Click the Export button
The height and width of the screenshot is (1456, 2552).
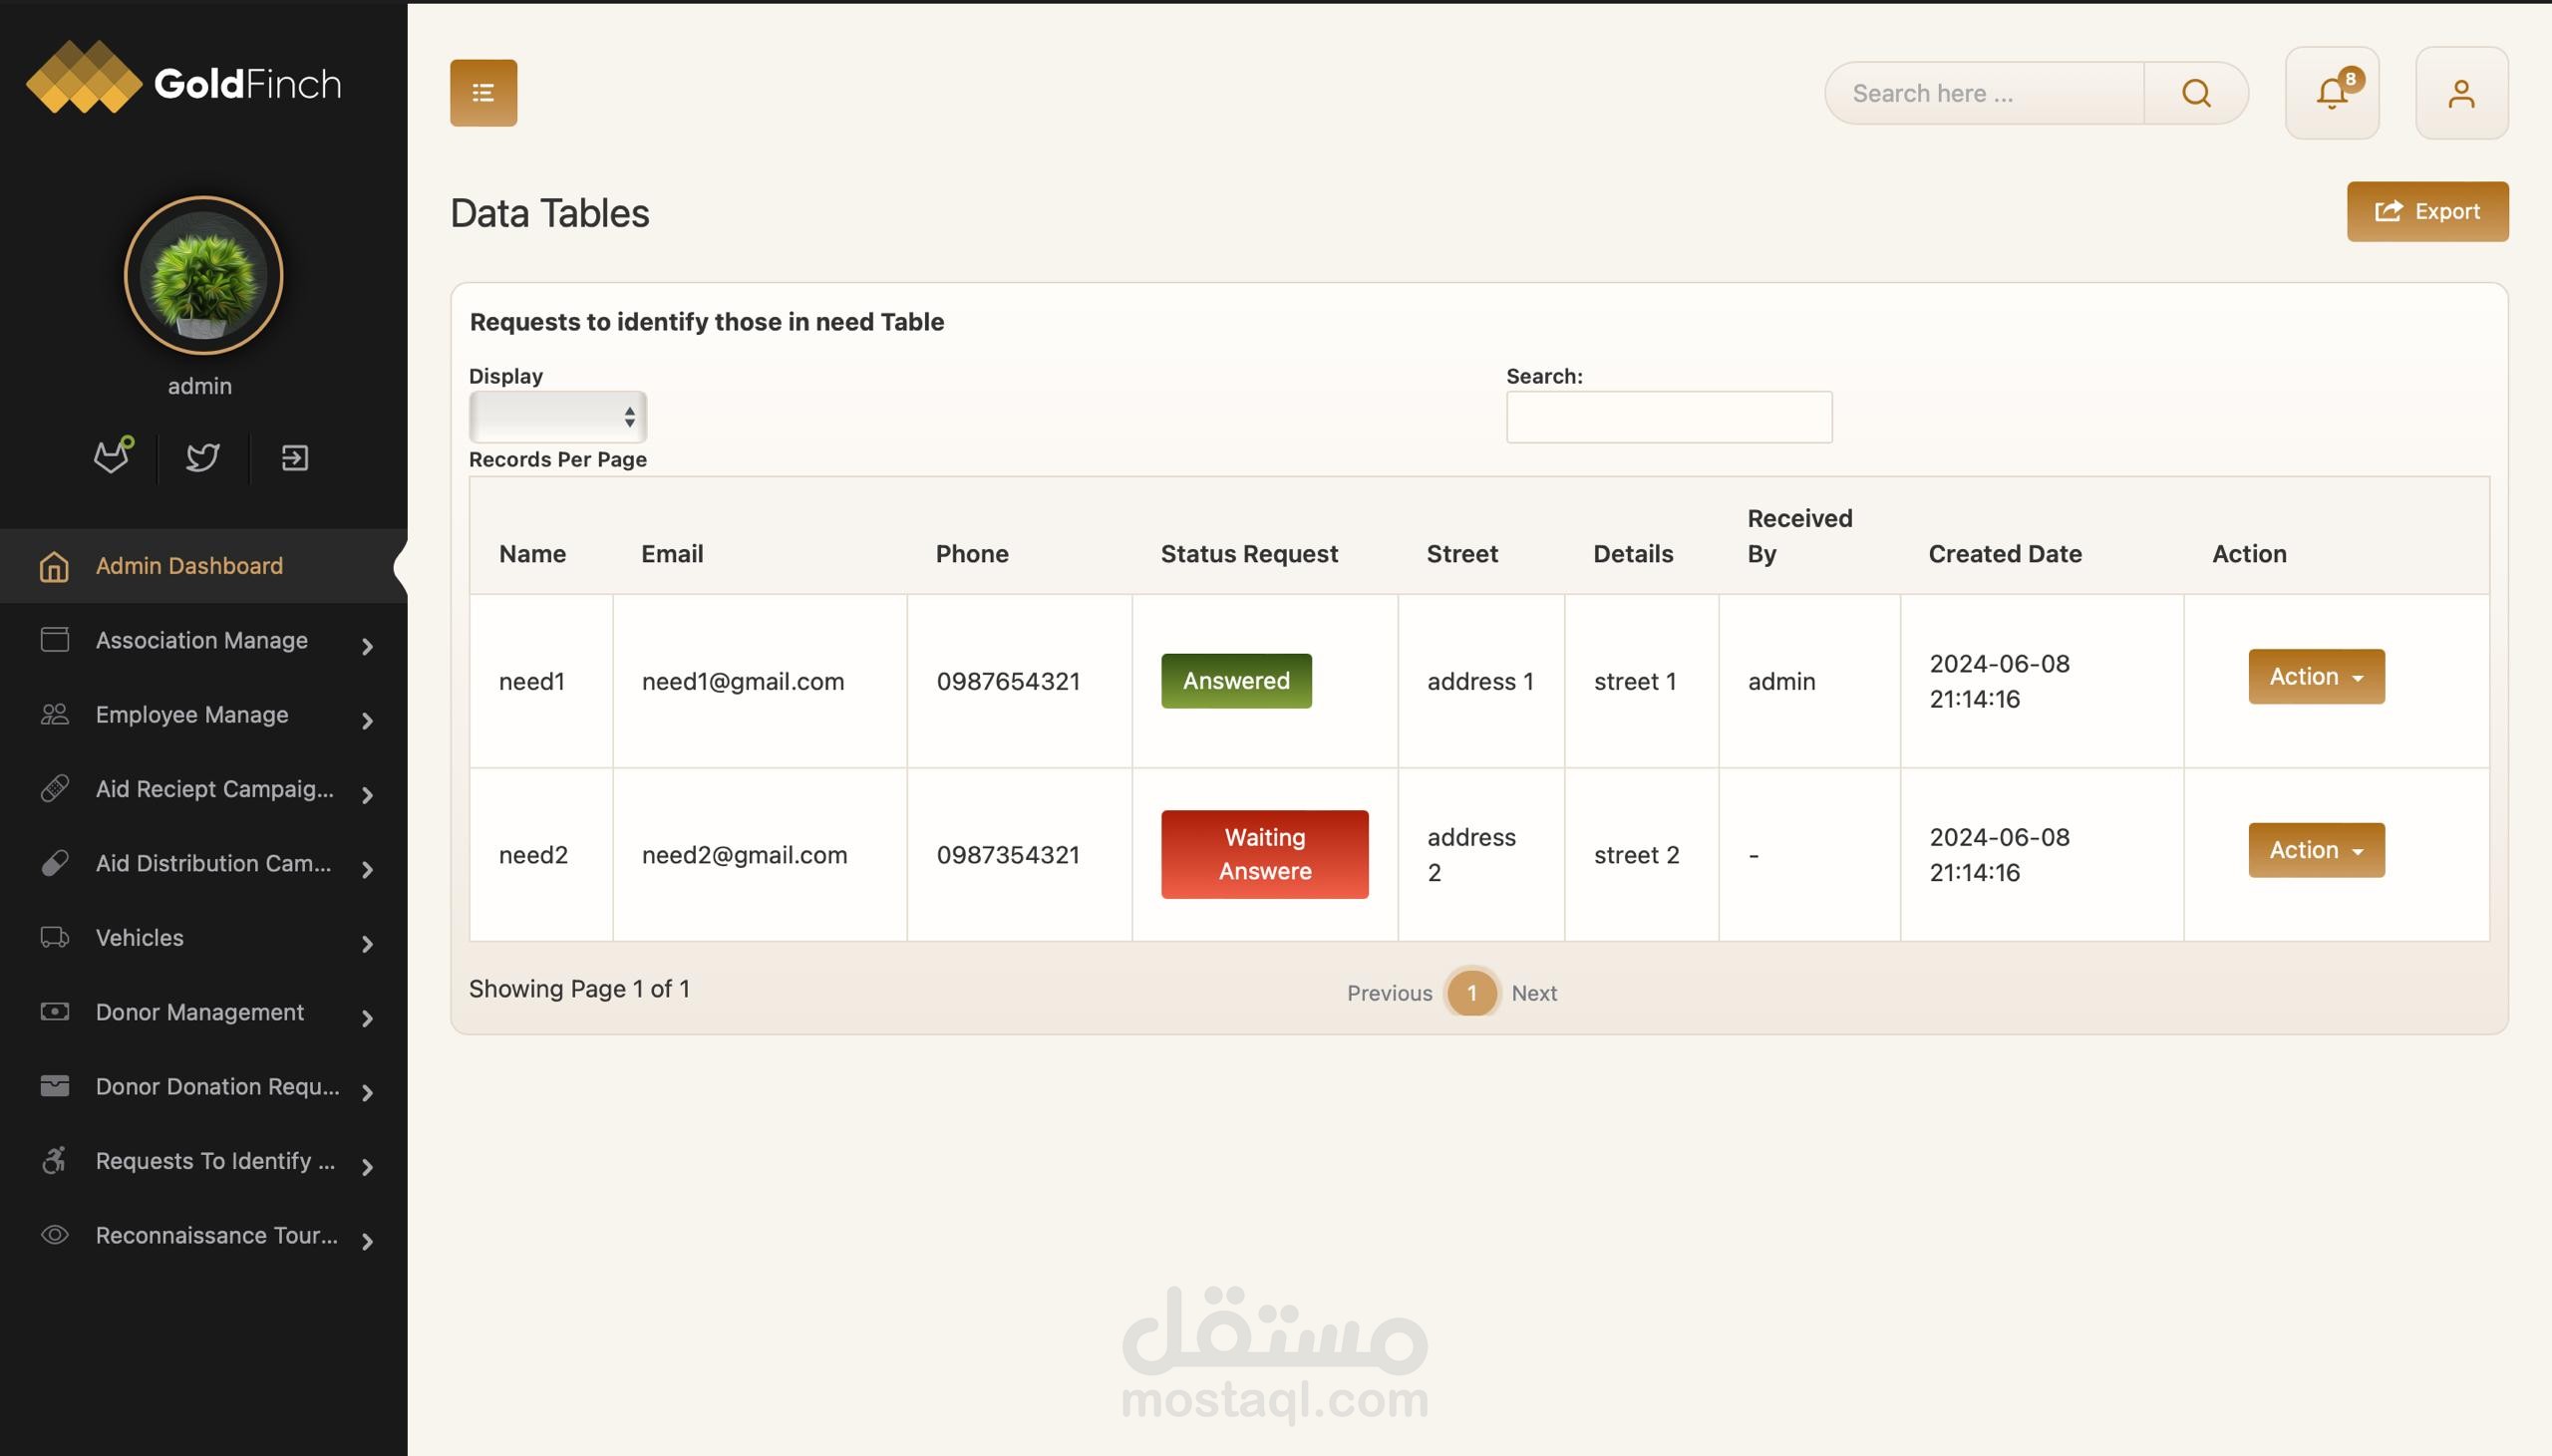(2427, 211)
